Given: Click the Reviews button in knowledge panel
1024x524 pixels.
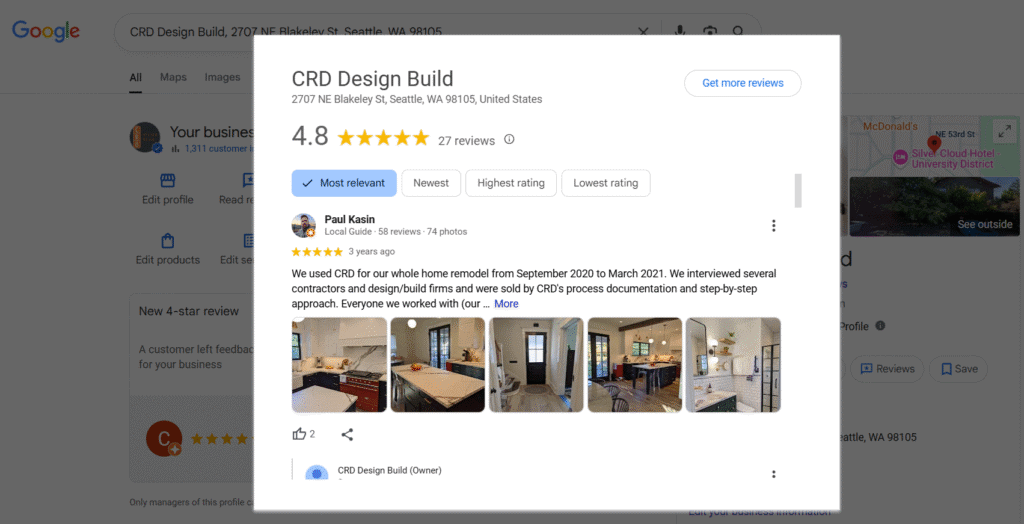Looking at the screenshot, I should tap(887, 369).
